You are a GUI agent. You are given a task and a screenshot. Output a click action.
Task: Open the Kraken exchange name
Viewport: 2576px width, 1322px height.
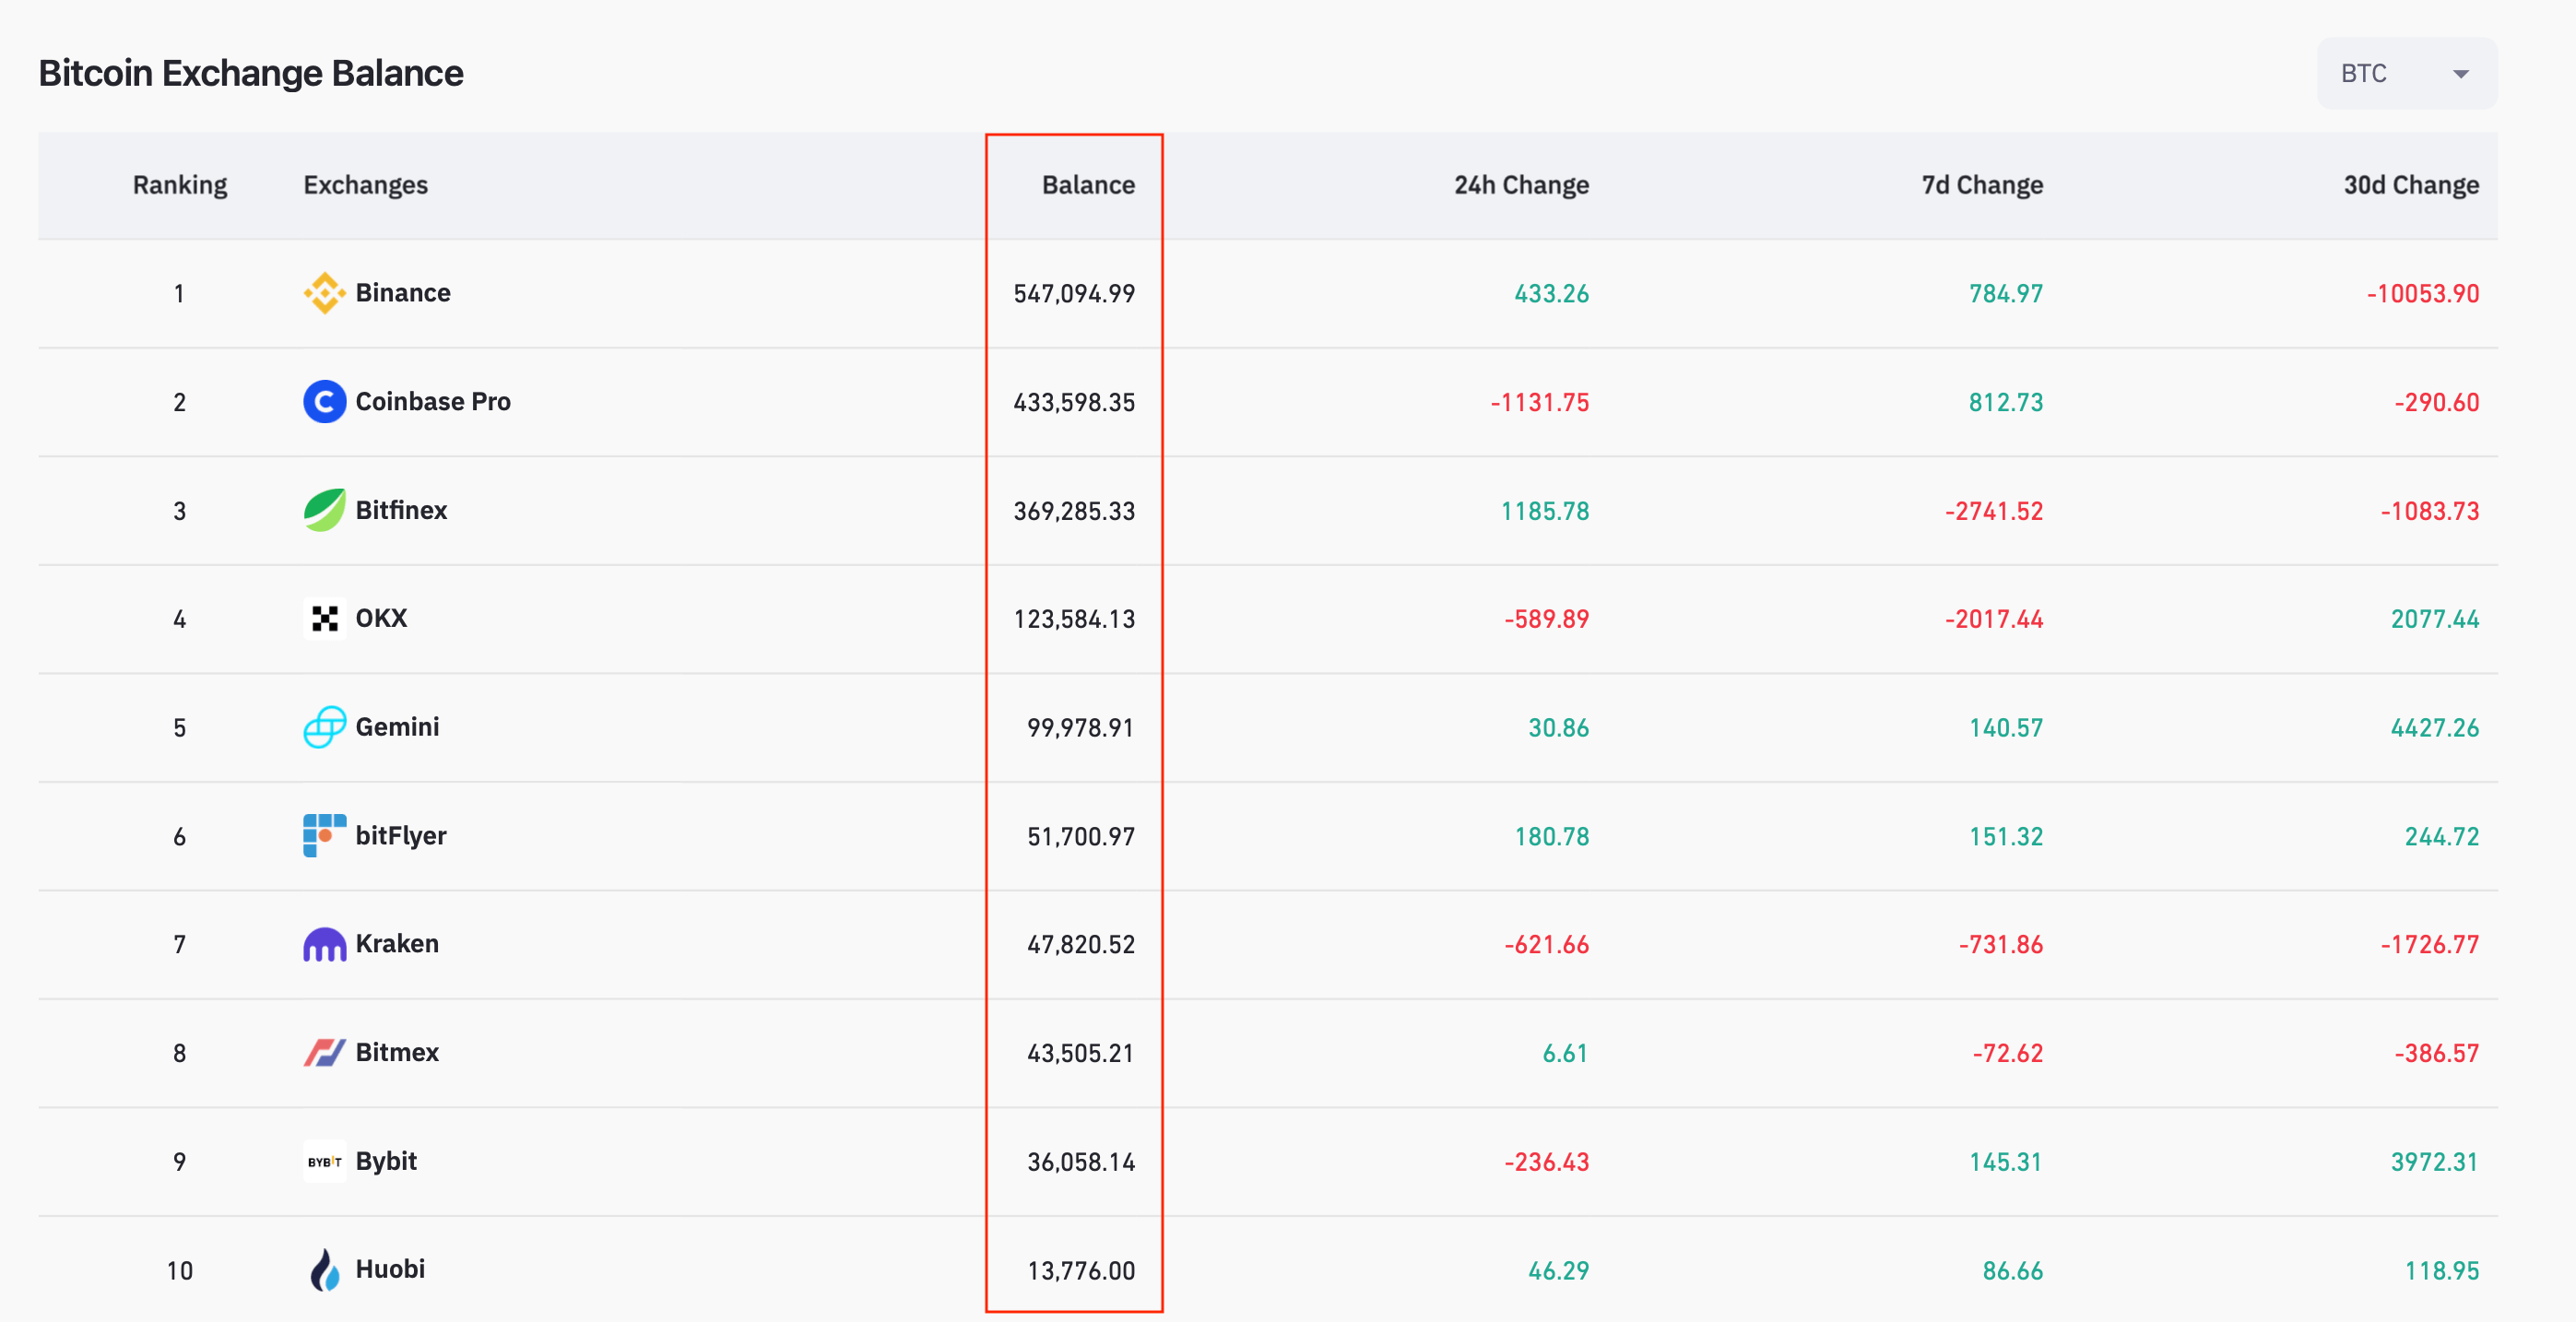[397, 944]
